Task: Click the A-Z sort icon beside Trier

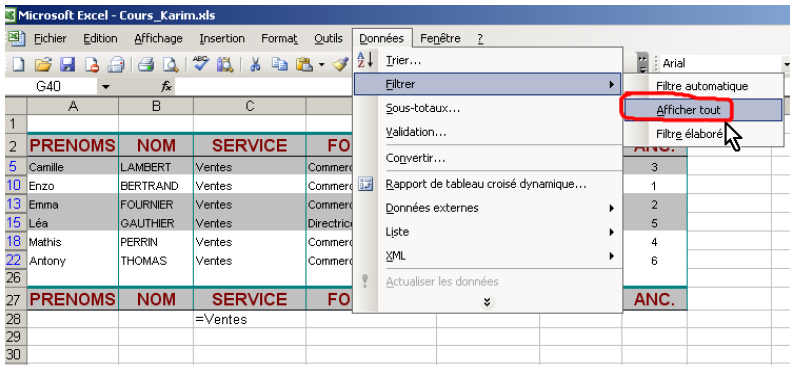Action: tap(365, 60)
